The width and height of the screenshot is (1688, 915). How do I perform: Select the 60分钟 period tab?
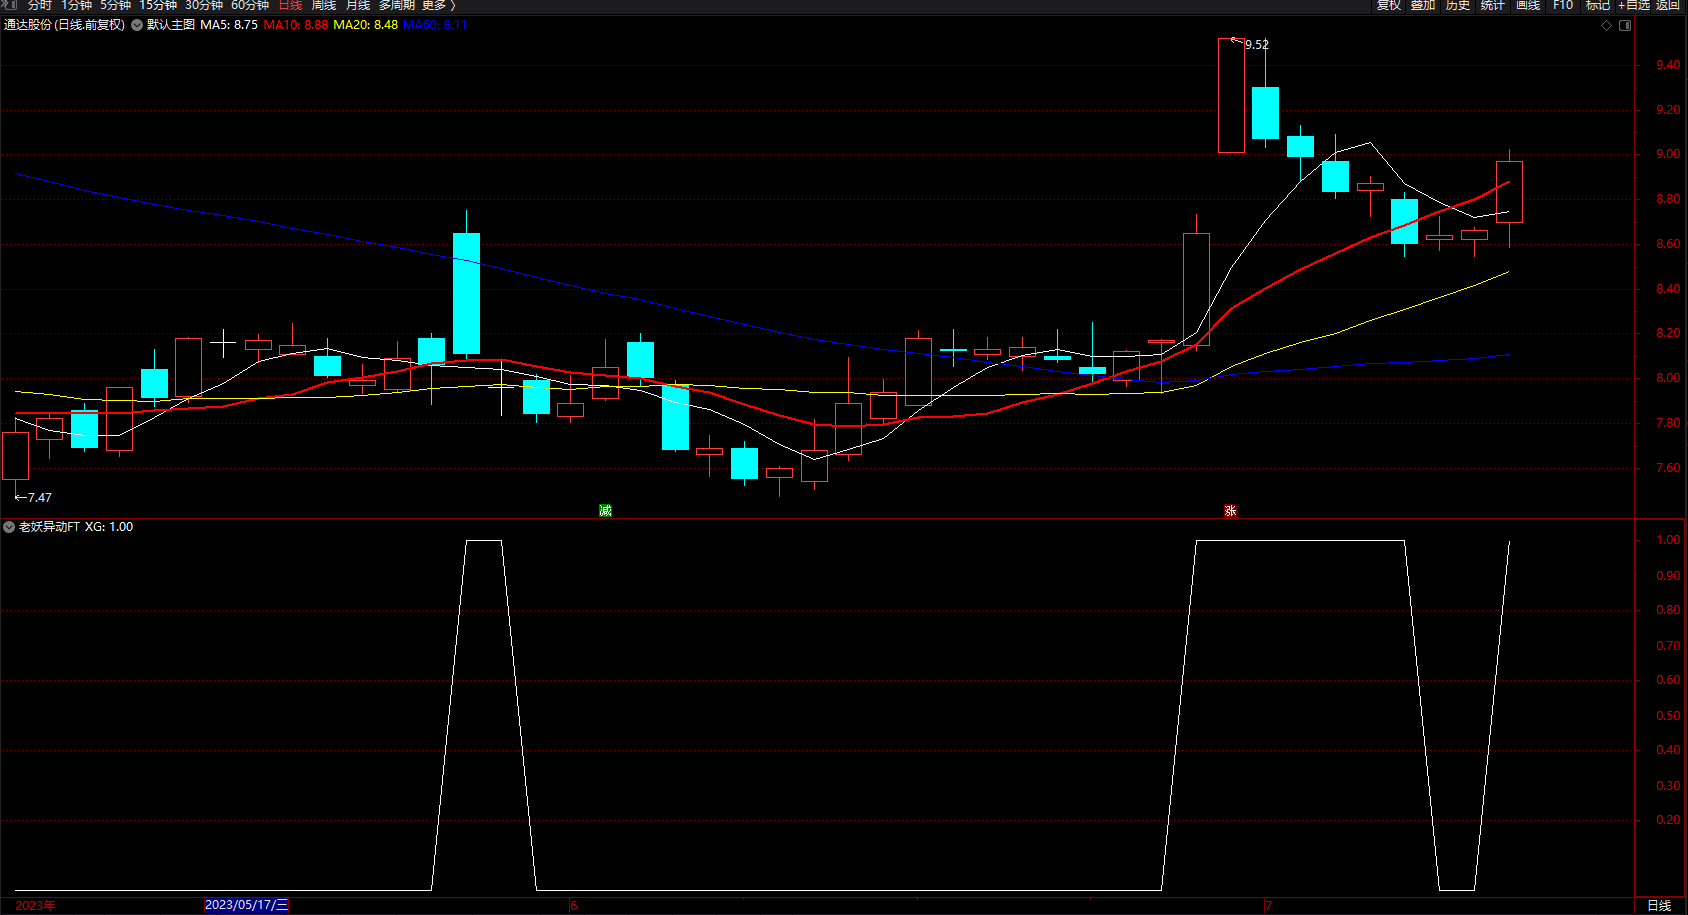coord(250,5)
